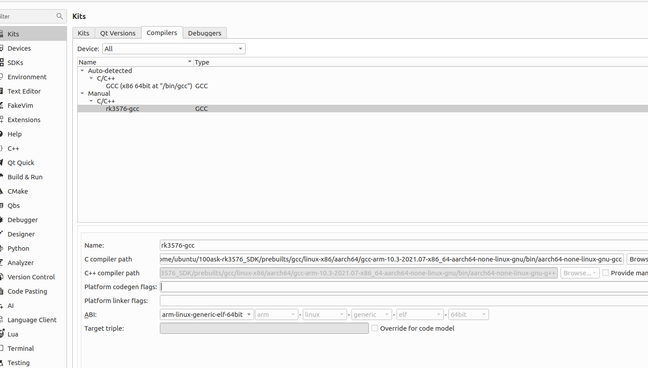The width and height of the screenshot is (648, 368).
Task: Open the Lua settings category
Action: (33, 334)
